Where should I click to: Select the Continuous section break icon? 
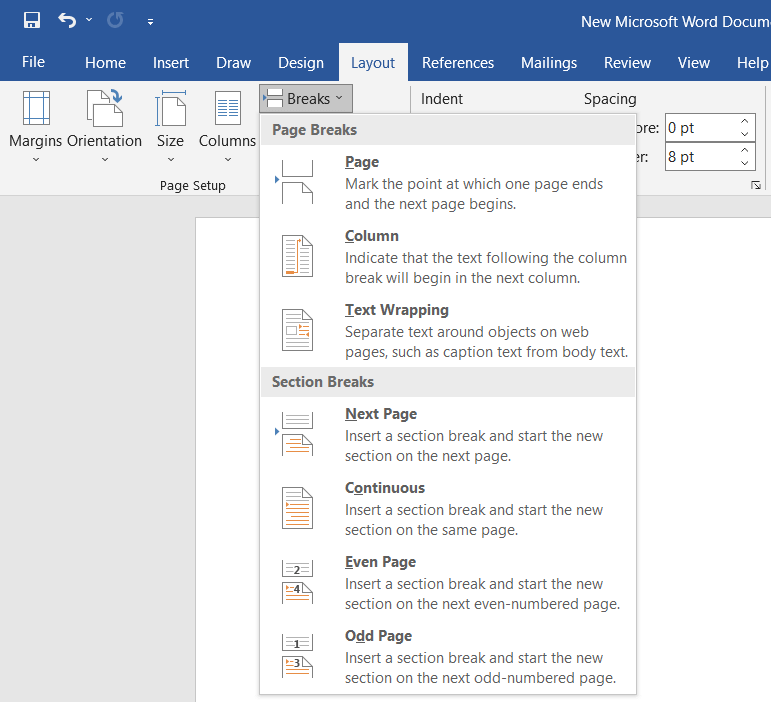[x=297, y=508]
